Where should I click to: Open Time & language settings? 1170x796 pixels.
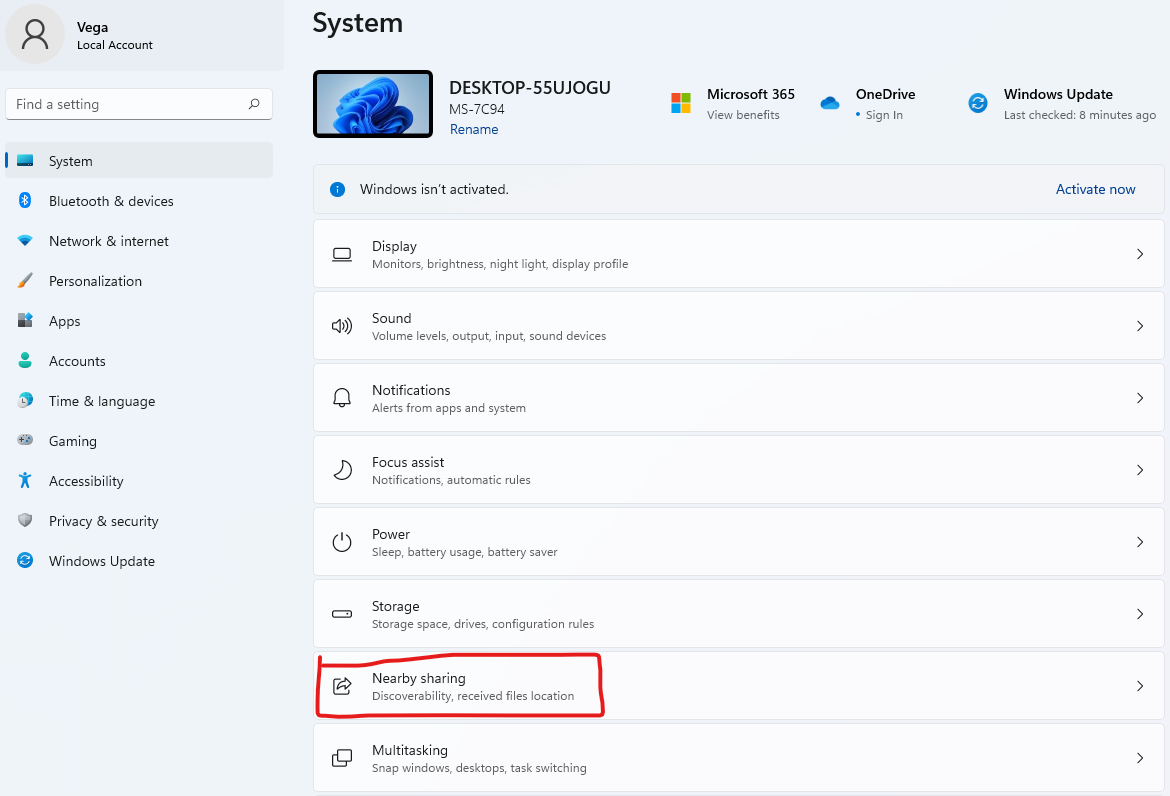[139, 401]
